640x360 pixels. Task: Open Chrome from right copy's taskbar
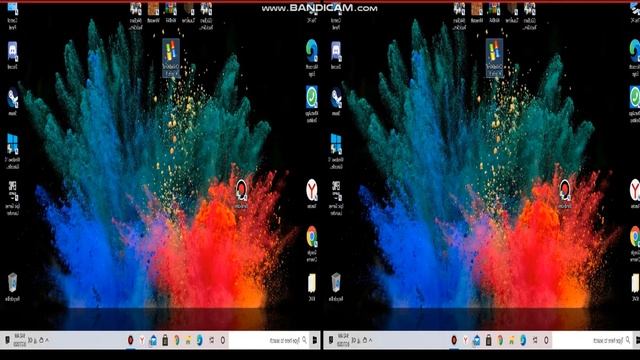tap(500, 340)
